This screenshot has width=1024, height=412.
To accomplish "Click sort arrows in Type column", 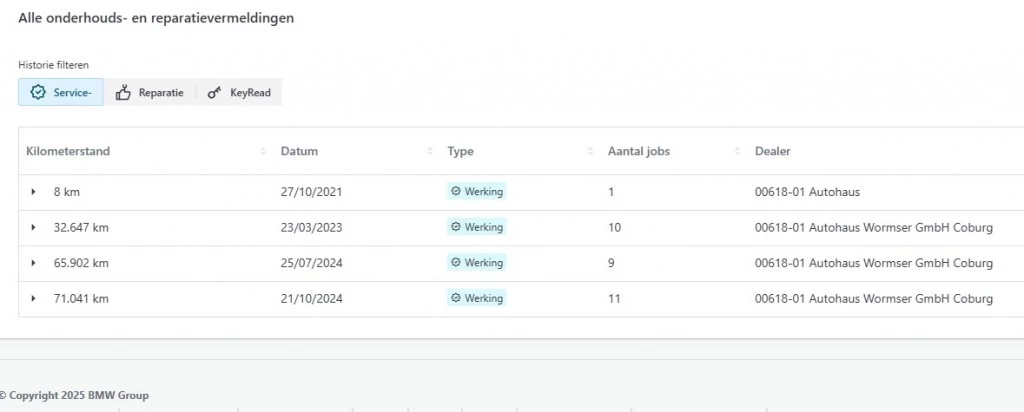I will (x=591, y=151).
